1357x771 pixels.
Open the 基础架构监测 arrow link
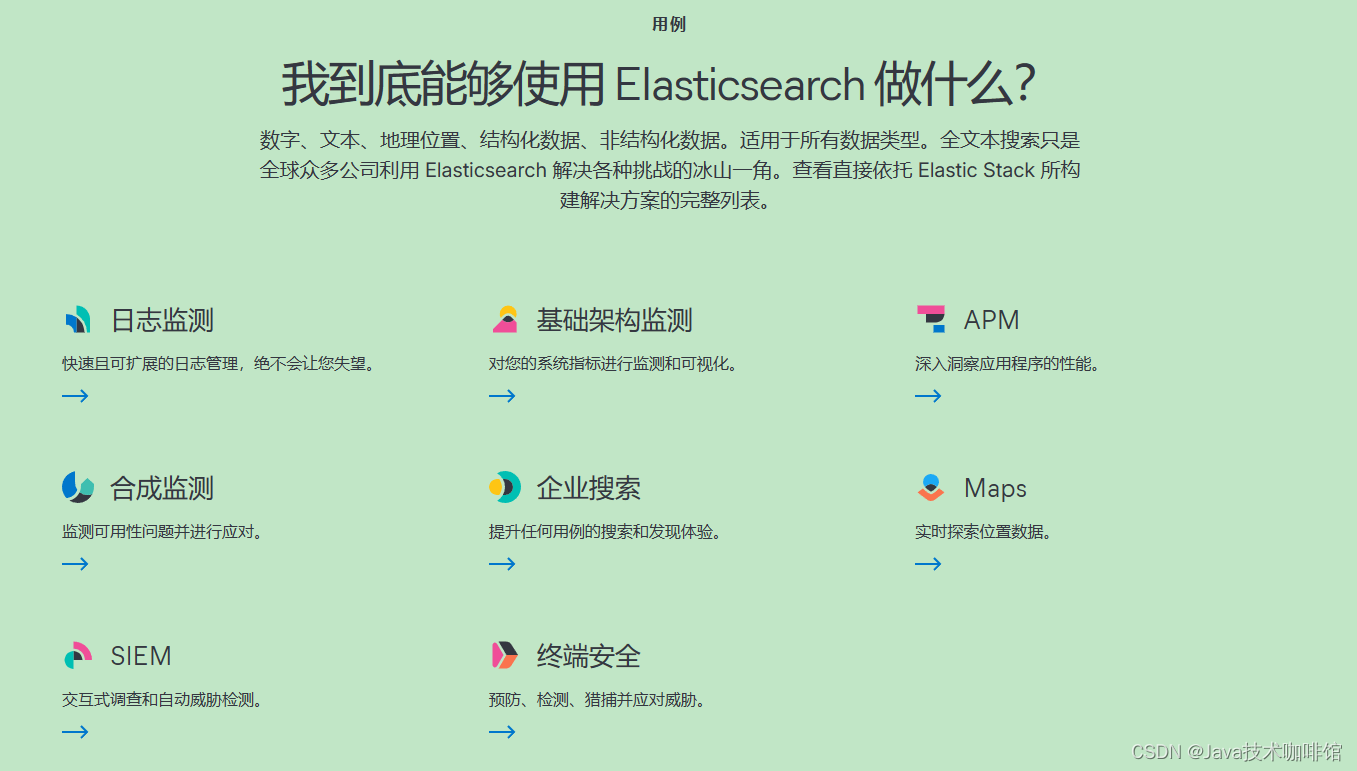pos(502,395)
